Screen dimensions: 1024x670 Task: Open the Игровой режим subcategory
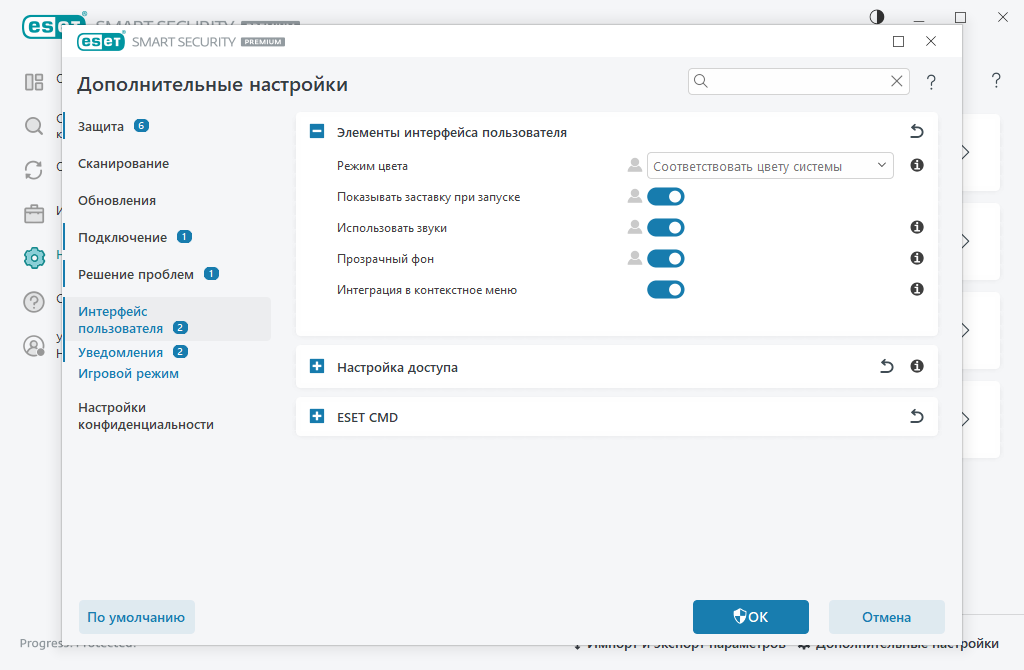129,374
